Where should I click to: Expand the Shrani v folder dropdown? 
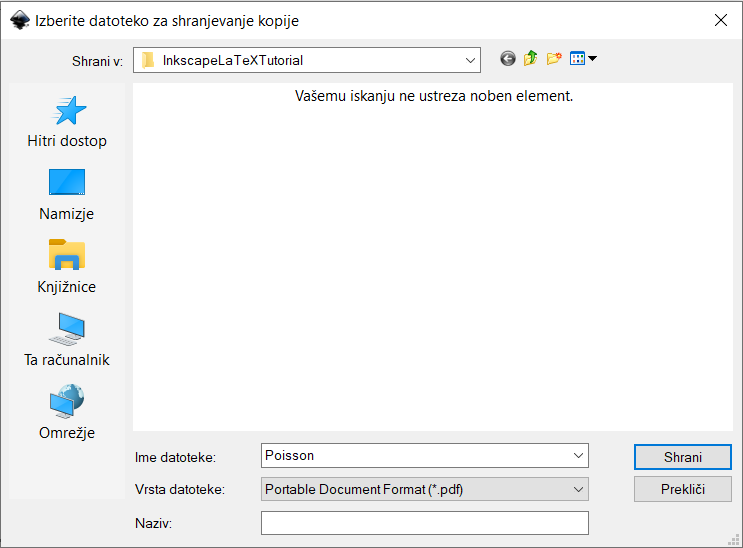click(x=471, y=60)
